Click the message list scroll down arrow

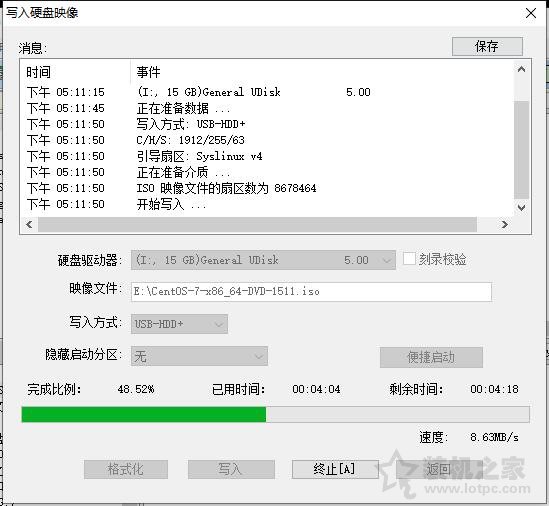(521, 207)
